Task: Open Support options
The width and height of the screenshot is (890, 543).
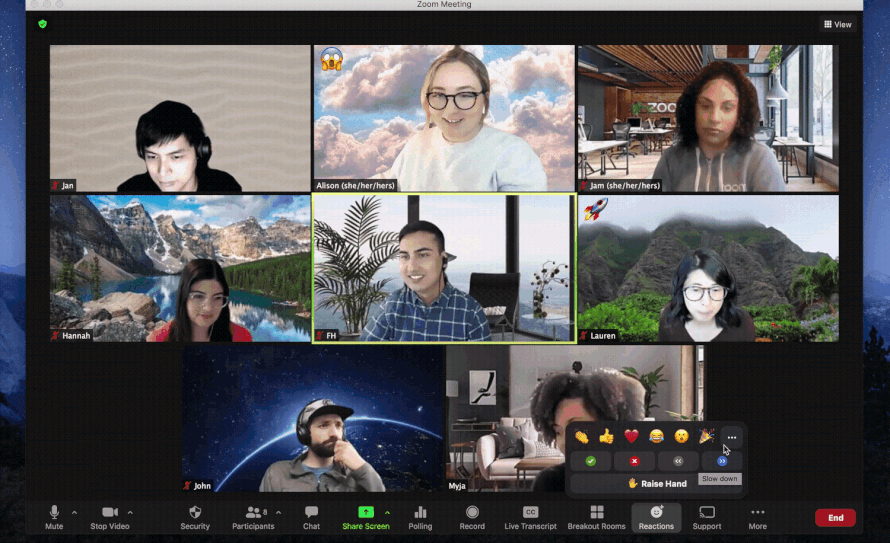Action: pyautogui.click(x=707, y=517)
